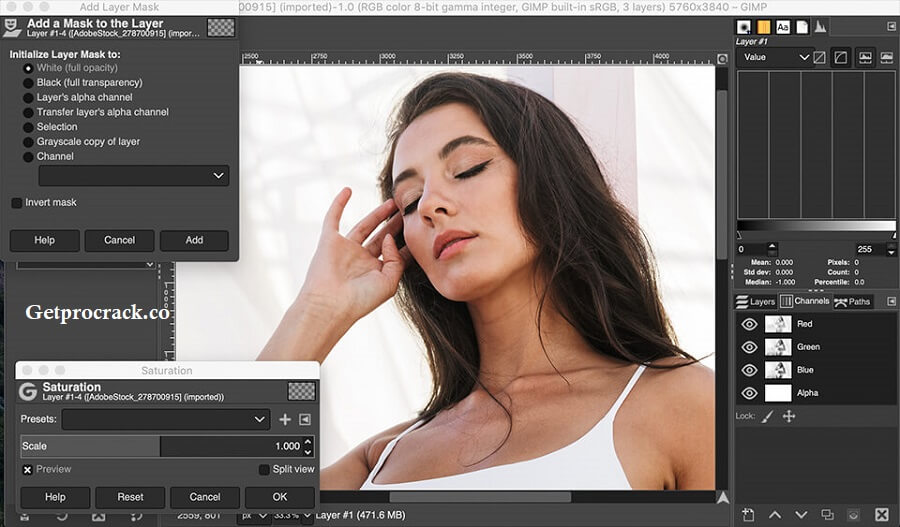900x527 pixels.
Task: Click the Scale slider in Saturation dialog
Action: click(161, 446)
